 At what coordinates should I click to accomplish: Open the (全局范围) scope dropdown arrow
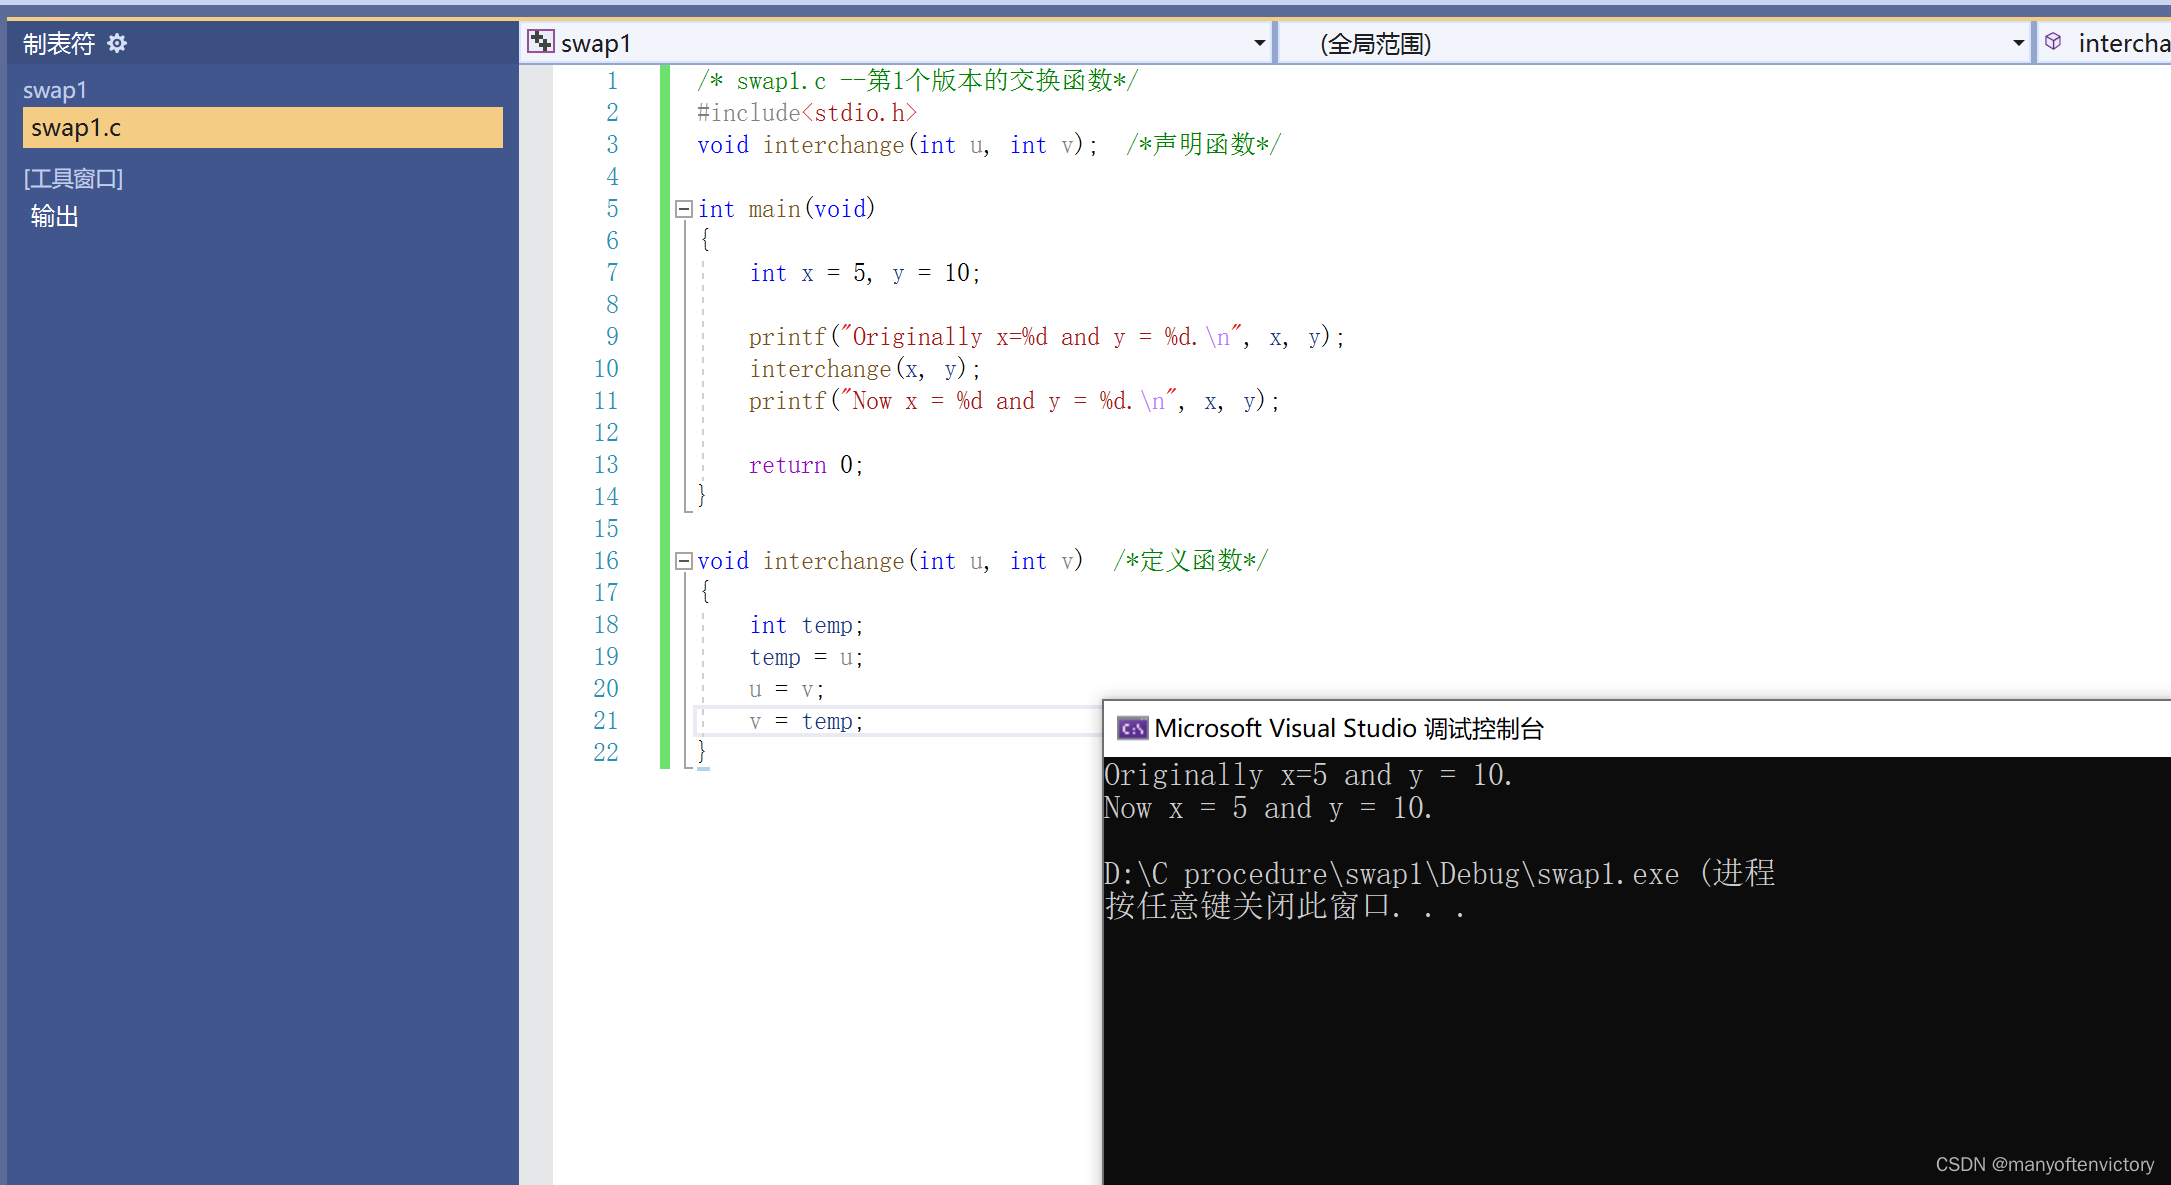(x=2018, y=43)
